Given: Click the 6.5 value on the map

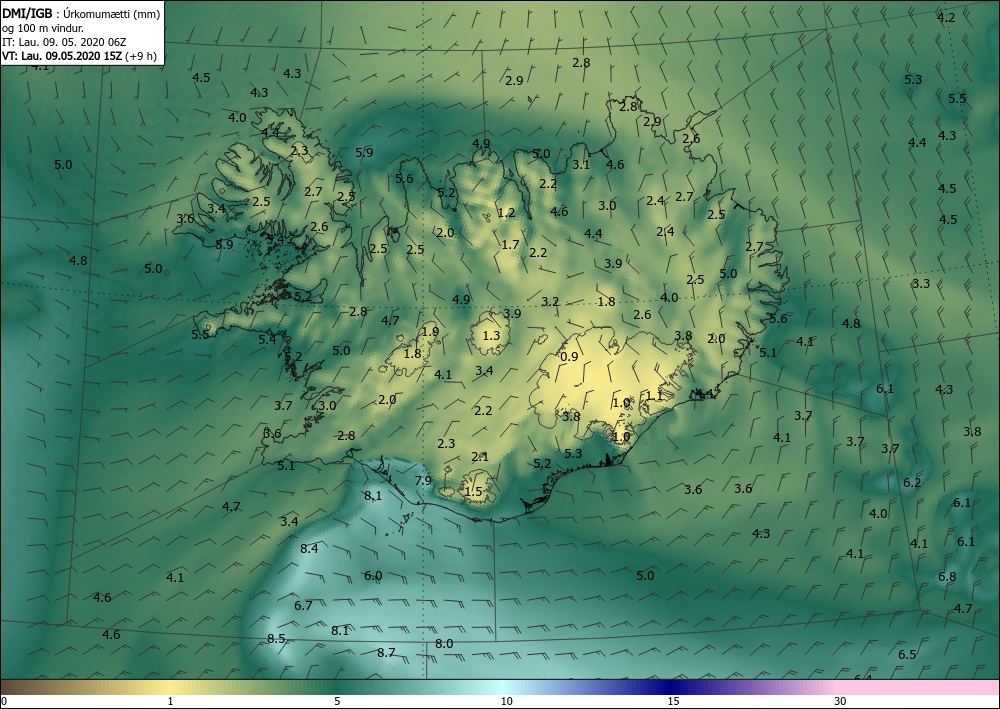Looking at the screenshot, I should 907,655.
